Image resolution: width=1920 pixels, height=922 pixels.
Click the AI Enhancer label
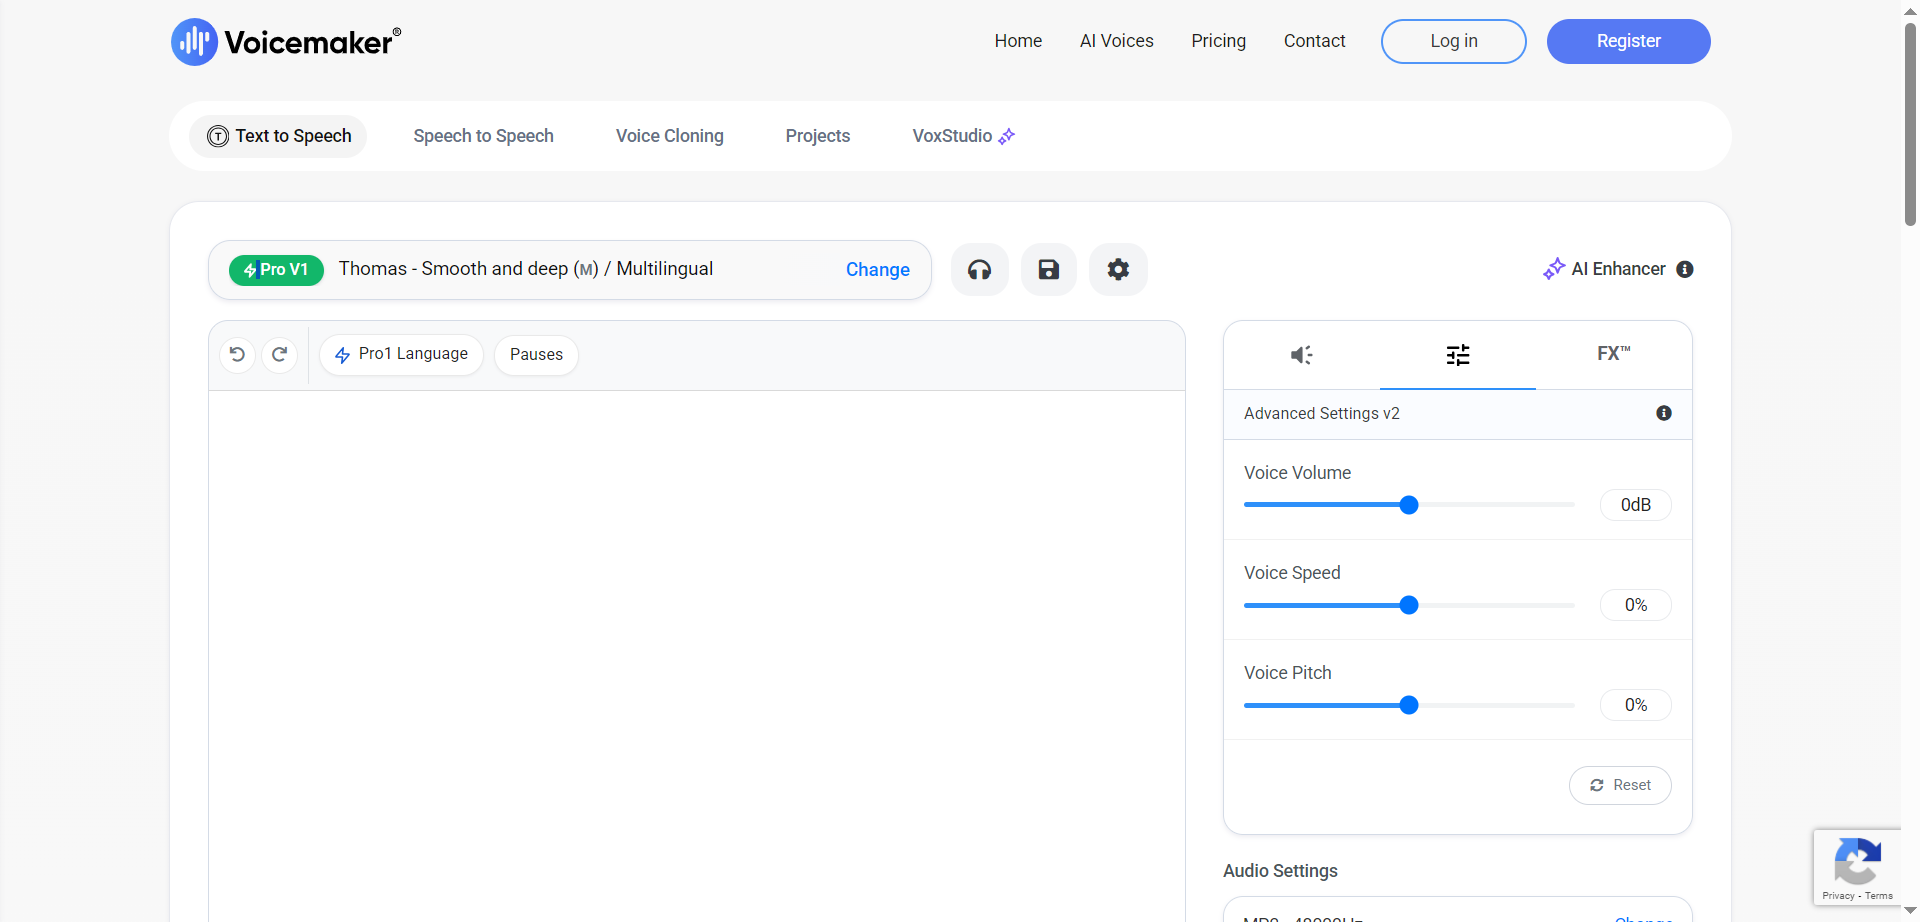(1618, 269)
